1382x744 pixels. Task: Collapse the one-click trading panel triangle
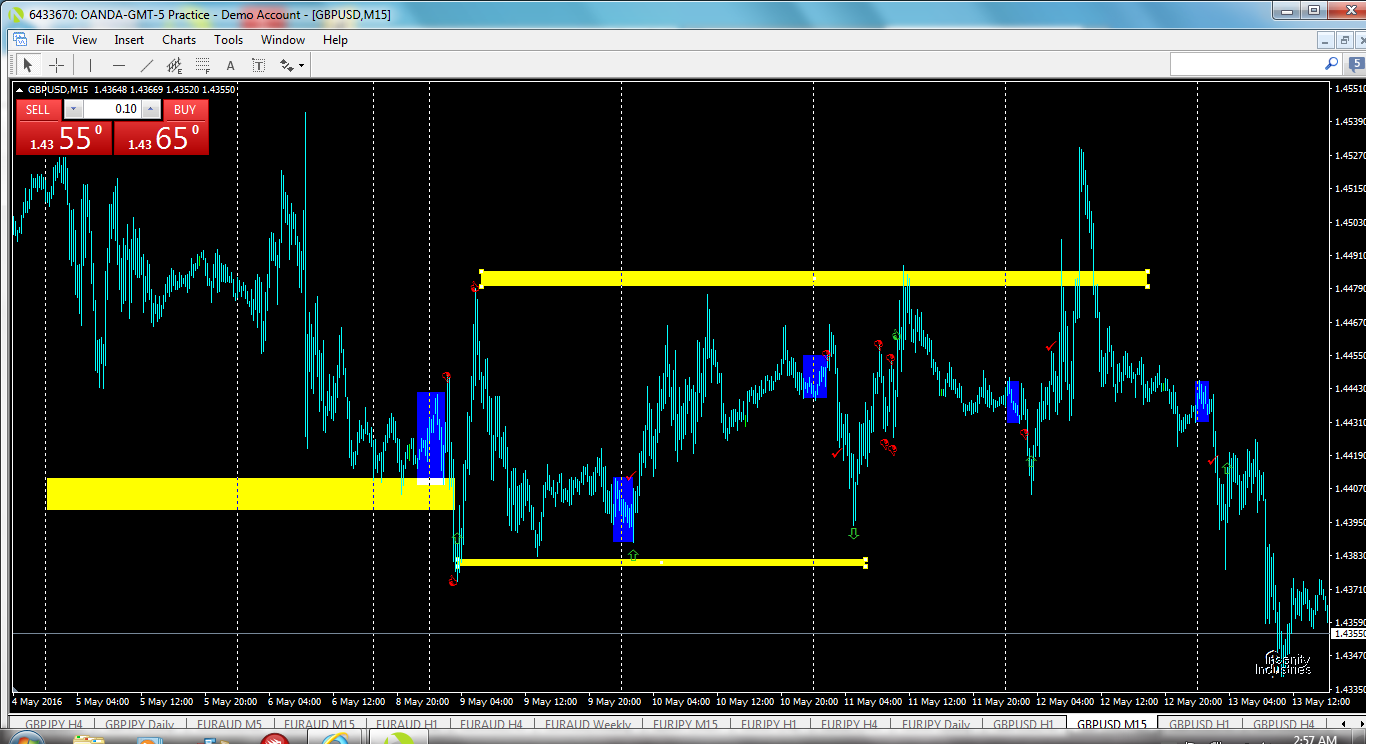(x=20, y=89)
